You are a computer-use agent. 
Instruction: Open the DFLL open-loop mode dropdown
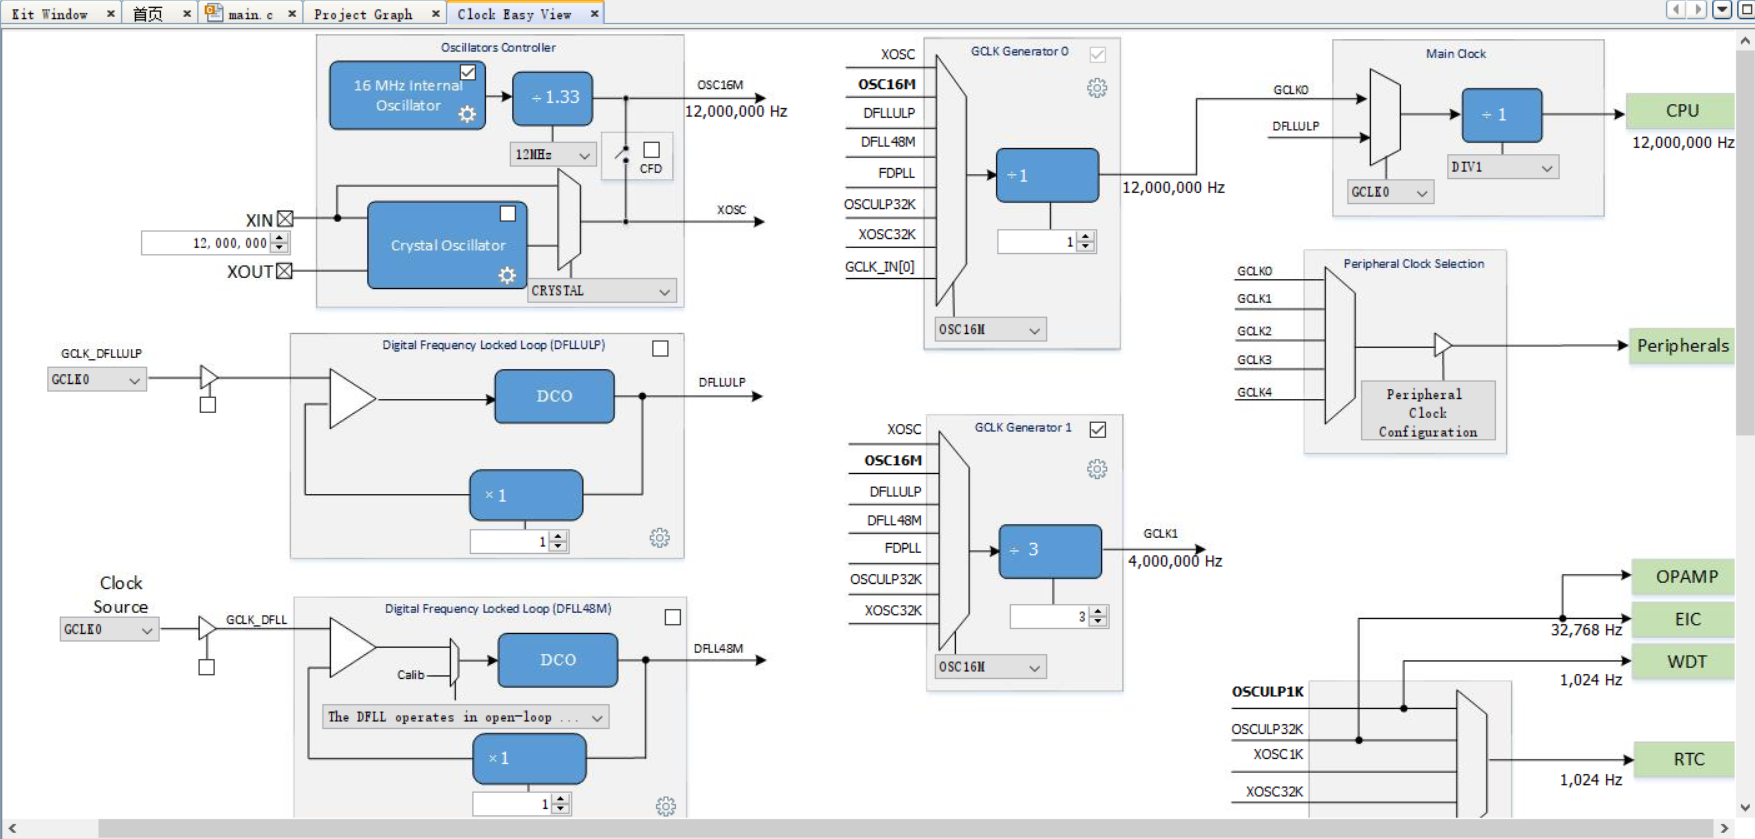[x=466, y=717]
